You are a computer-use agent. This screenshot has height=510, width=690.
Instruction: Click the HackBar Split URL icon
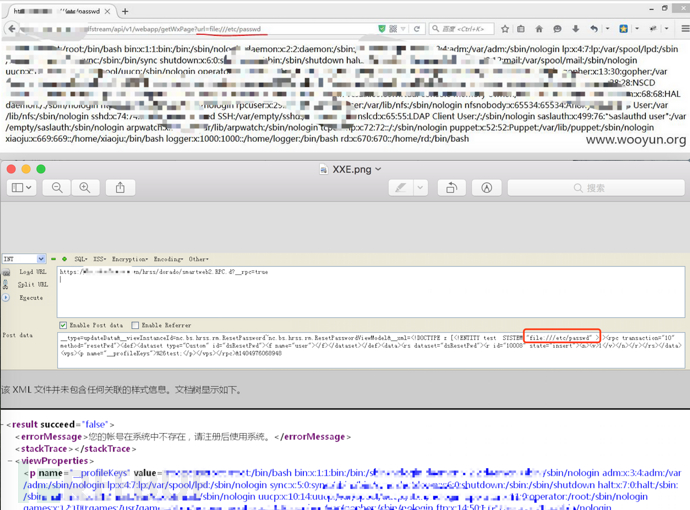pyautogui.click(x=5, y=285)
